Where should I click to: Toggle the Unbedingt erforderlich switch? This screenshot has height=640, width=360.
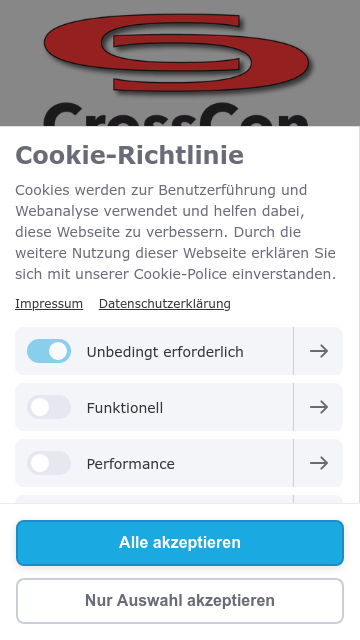pyautogui.click(x=49, y=351)
